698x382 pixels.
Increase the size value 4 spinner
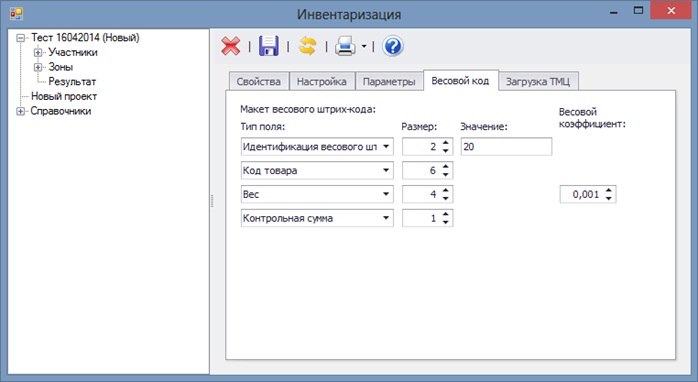pos(446,191)
